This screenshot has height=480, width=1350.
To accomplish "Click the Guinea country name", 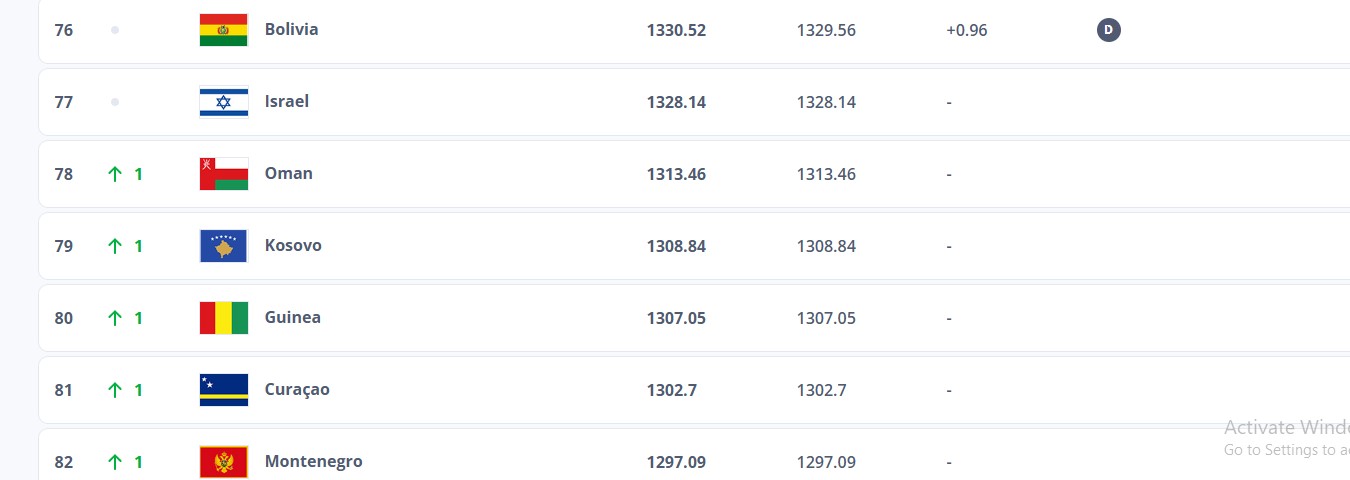I will pos(292,318).
